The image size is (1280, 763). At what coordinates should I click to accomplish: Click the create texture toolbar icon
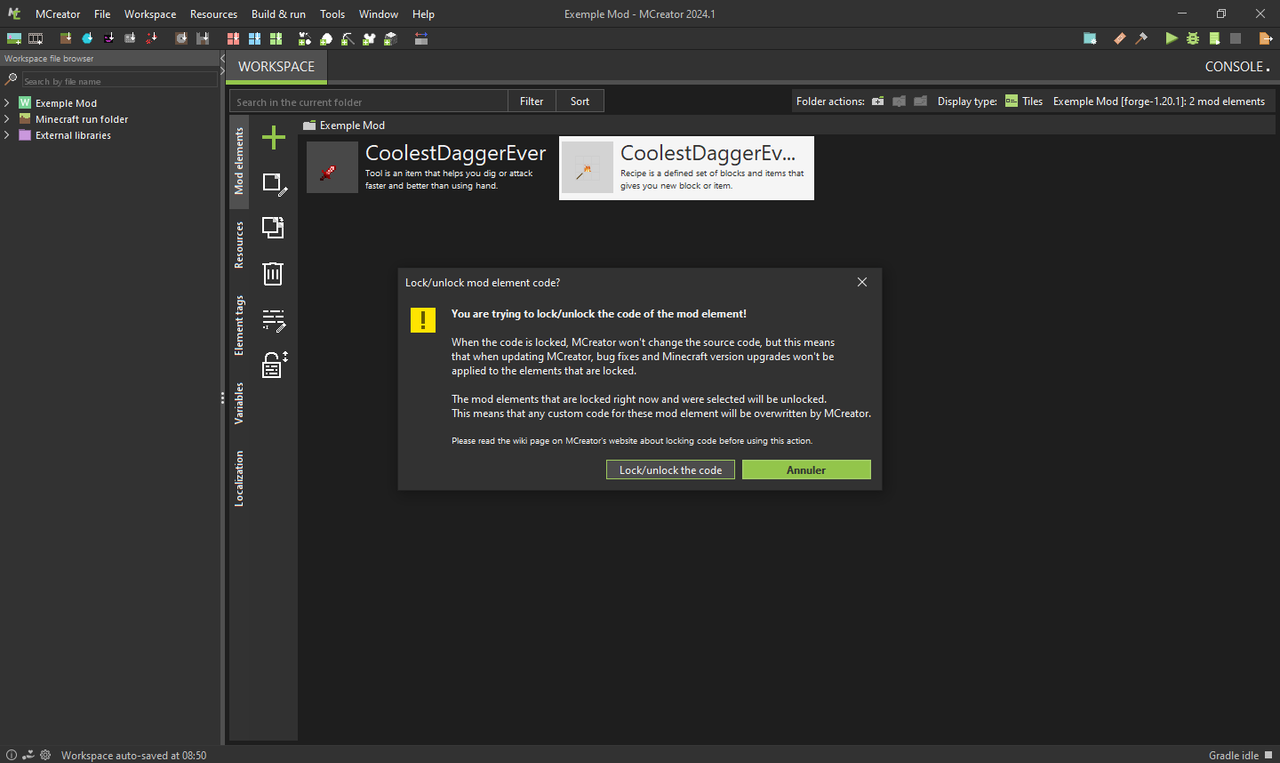14,39
